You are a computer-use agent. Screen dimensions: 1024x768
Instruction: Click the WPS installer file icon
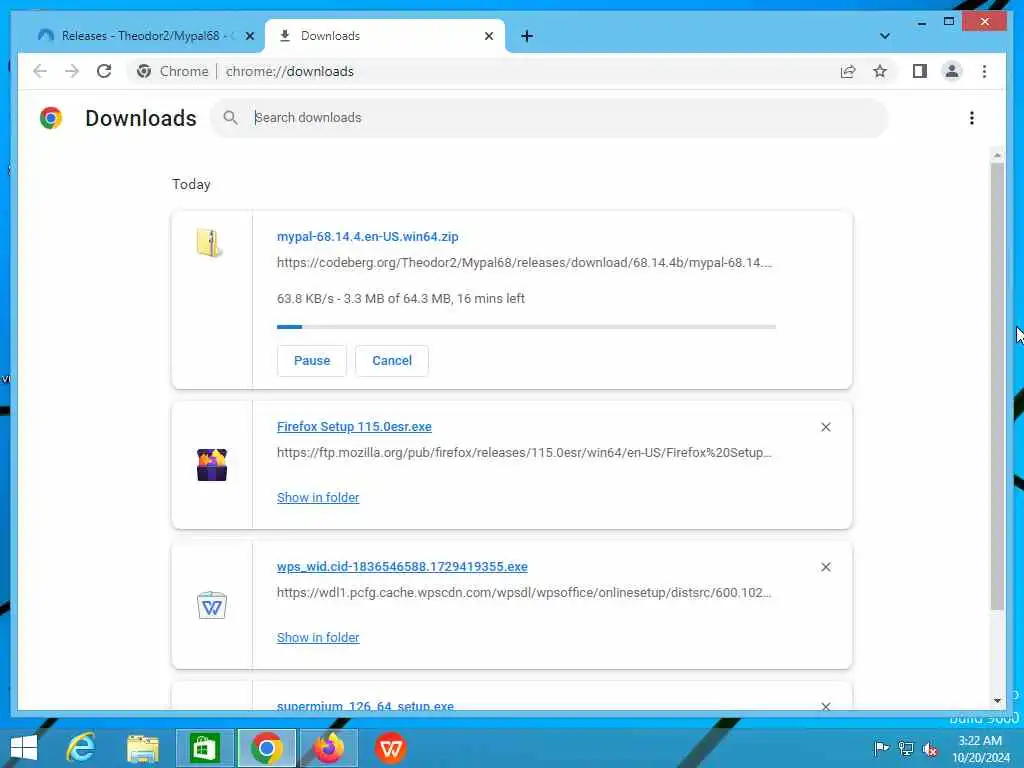212,605
